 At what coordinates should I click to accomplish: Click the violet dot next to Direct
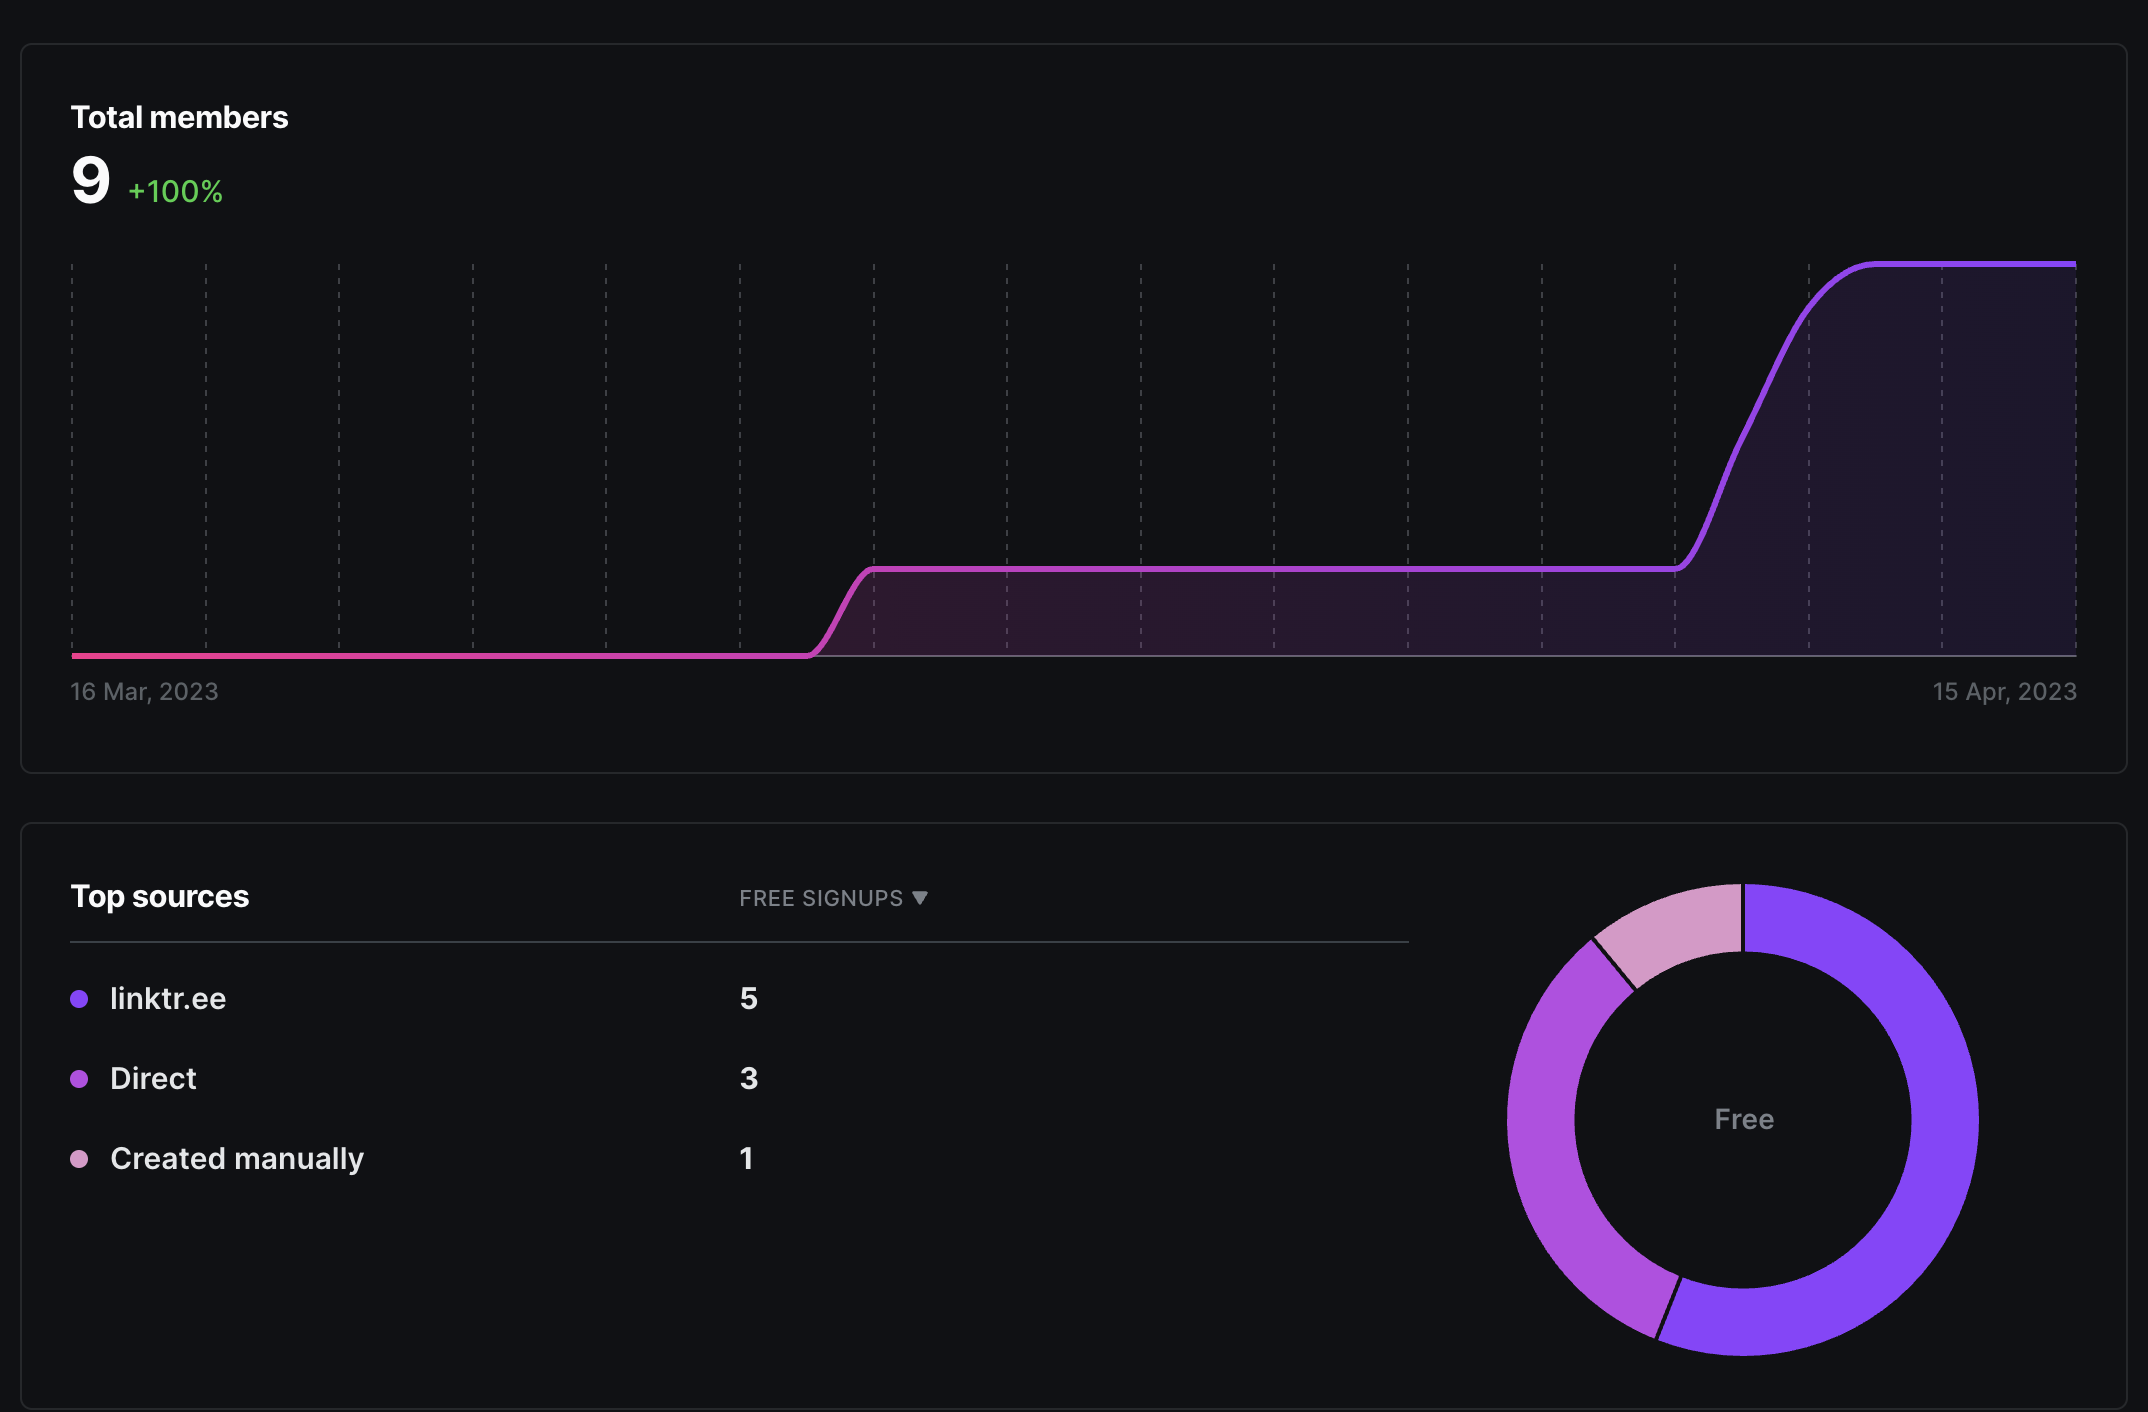tap(79, 1079)
